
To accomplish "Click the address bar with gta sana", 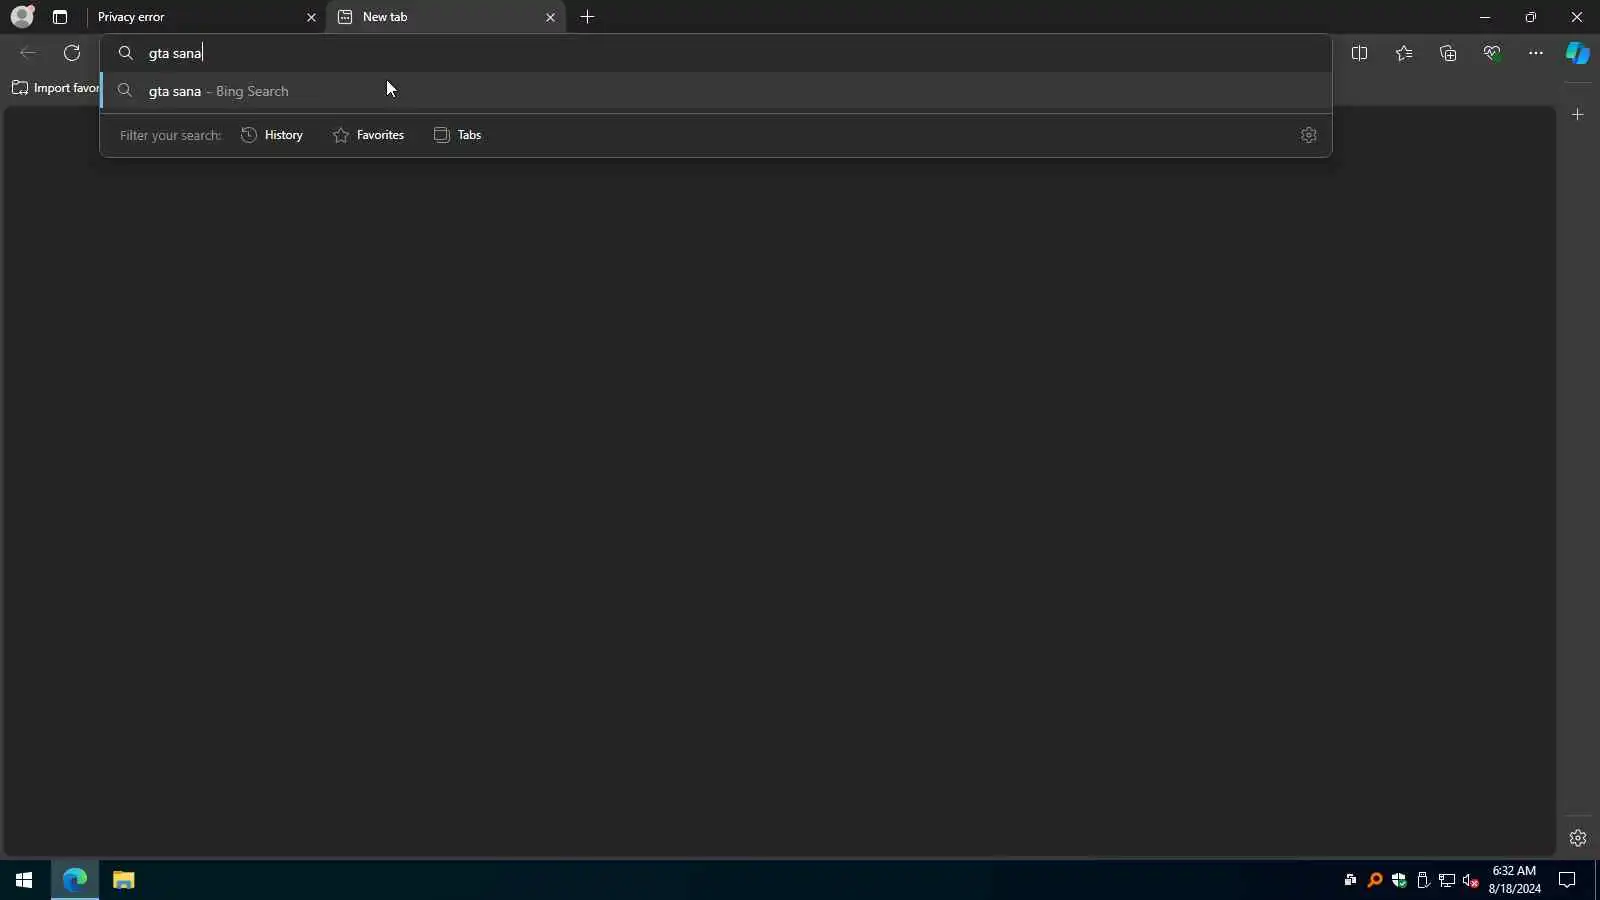I will (716, 53).
